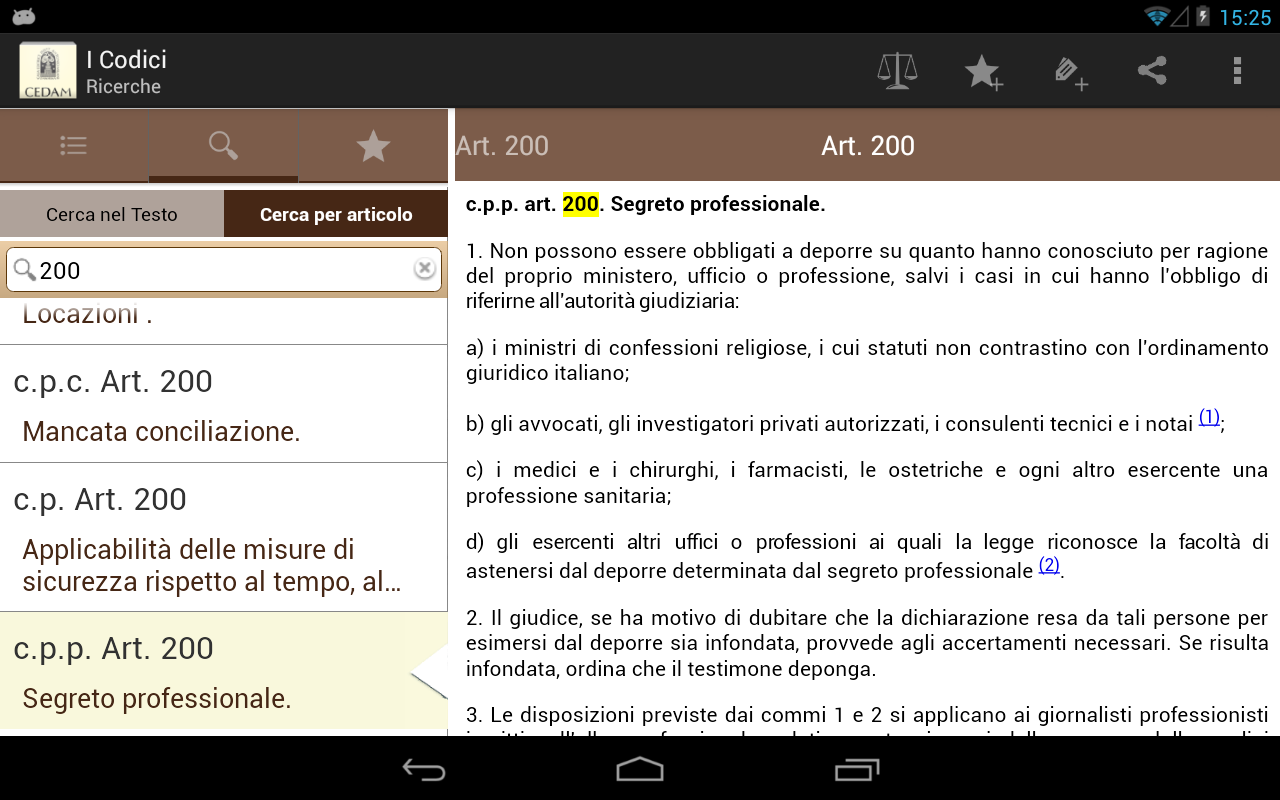Open result c.p. Art. 200
Image resolution: width=1280 pixels, height=800 pixels.
[x=100, y=499]
